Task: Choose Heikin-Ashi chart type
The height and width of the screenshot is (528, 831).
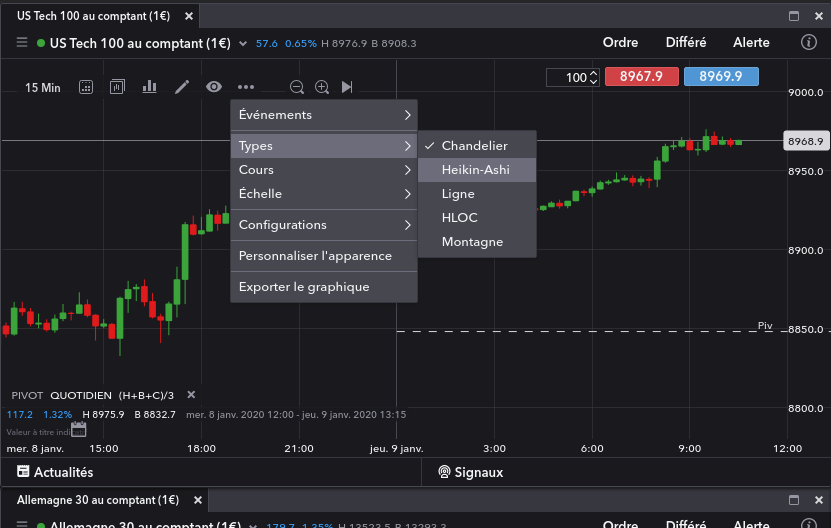Action: click(x=476, y=170)
